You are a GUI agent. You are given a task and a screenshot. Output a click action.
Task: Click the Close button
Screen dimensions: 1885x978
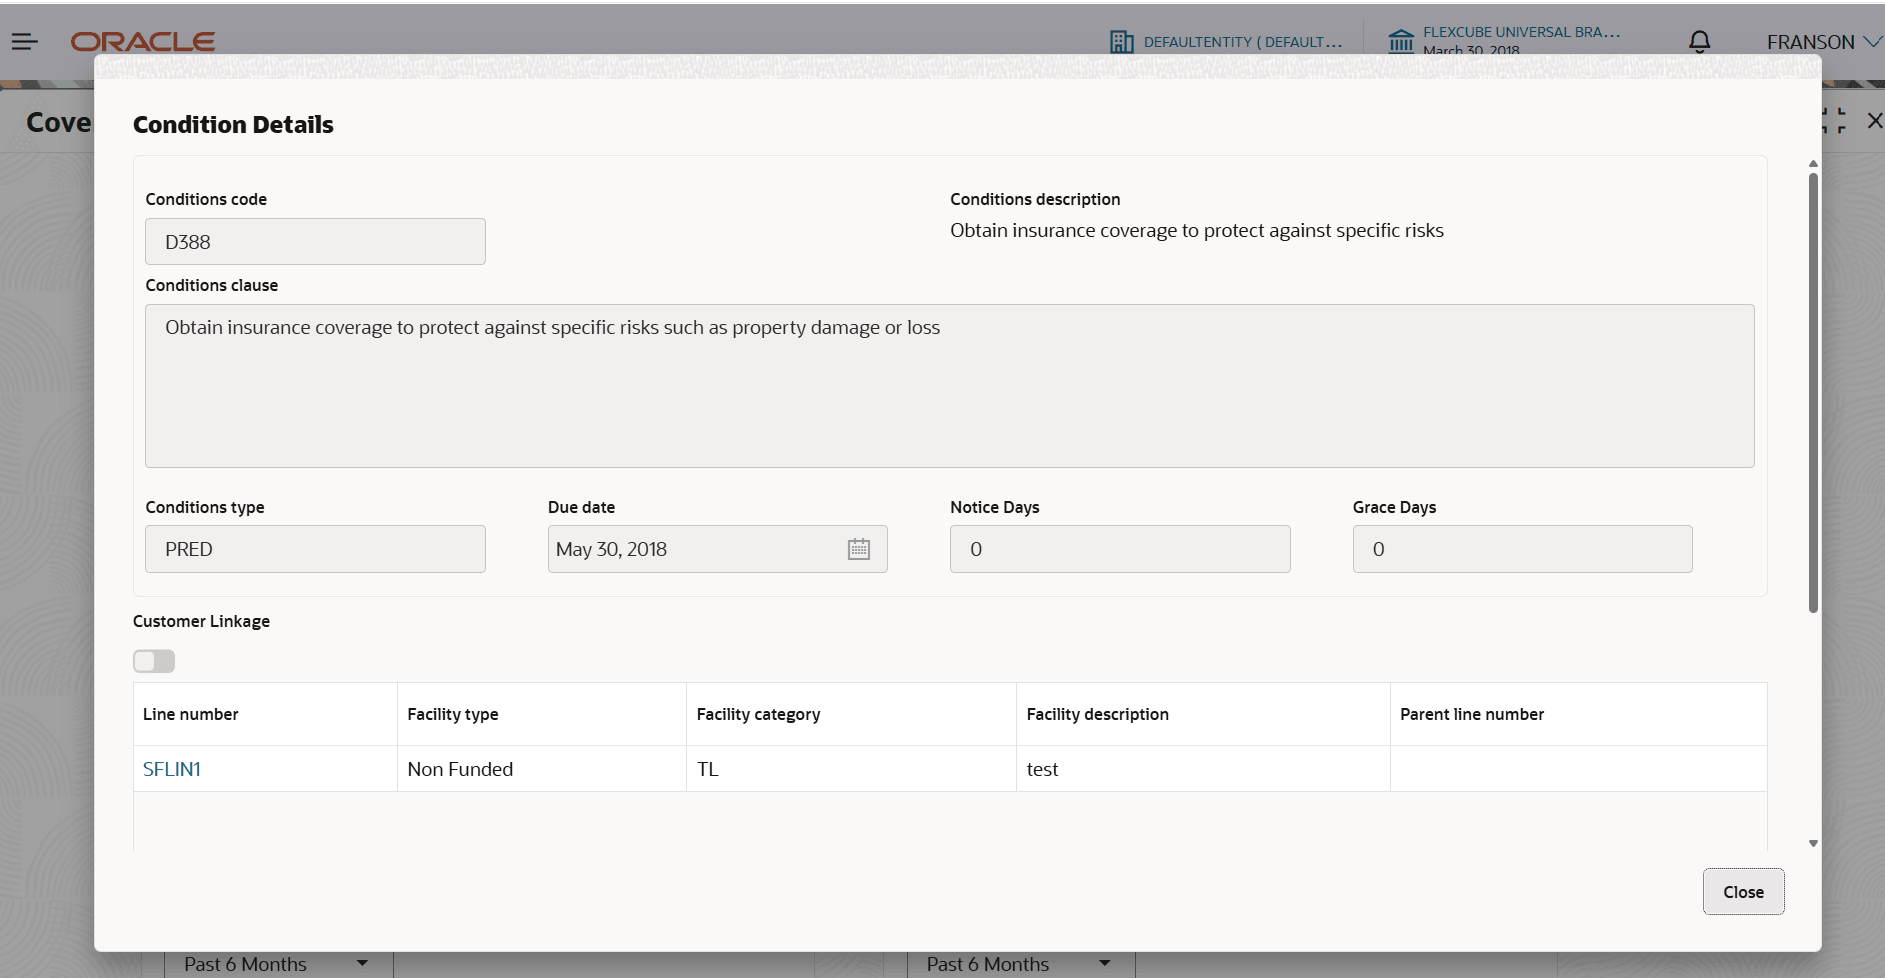tap(1743, 892)
